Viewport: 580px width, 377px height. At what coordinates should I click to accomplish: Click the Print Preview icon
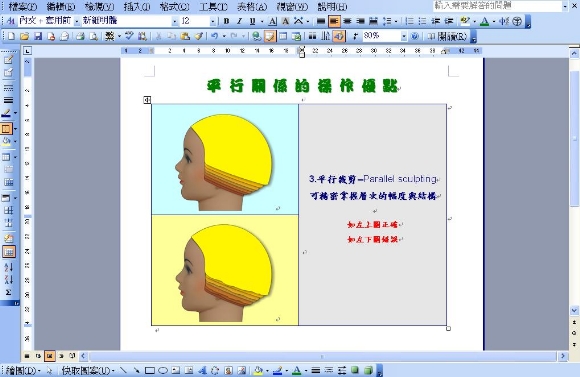tap(94, 36)
